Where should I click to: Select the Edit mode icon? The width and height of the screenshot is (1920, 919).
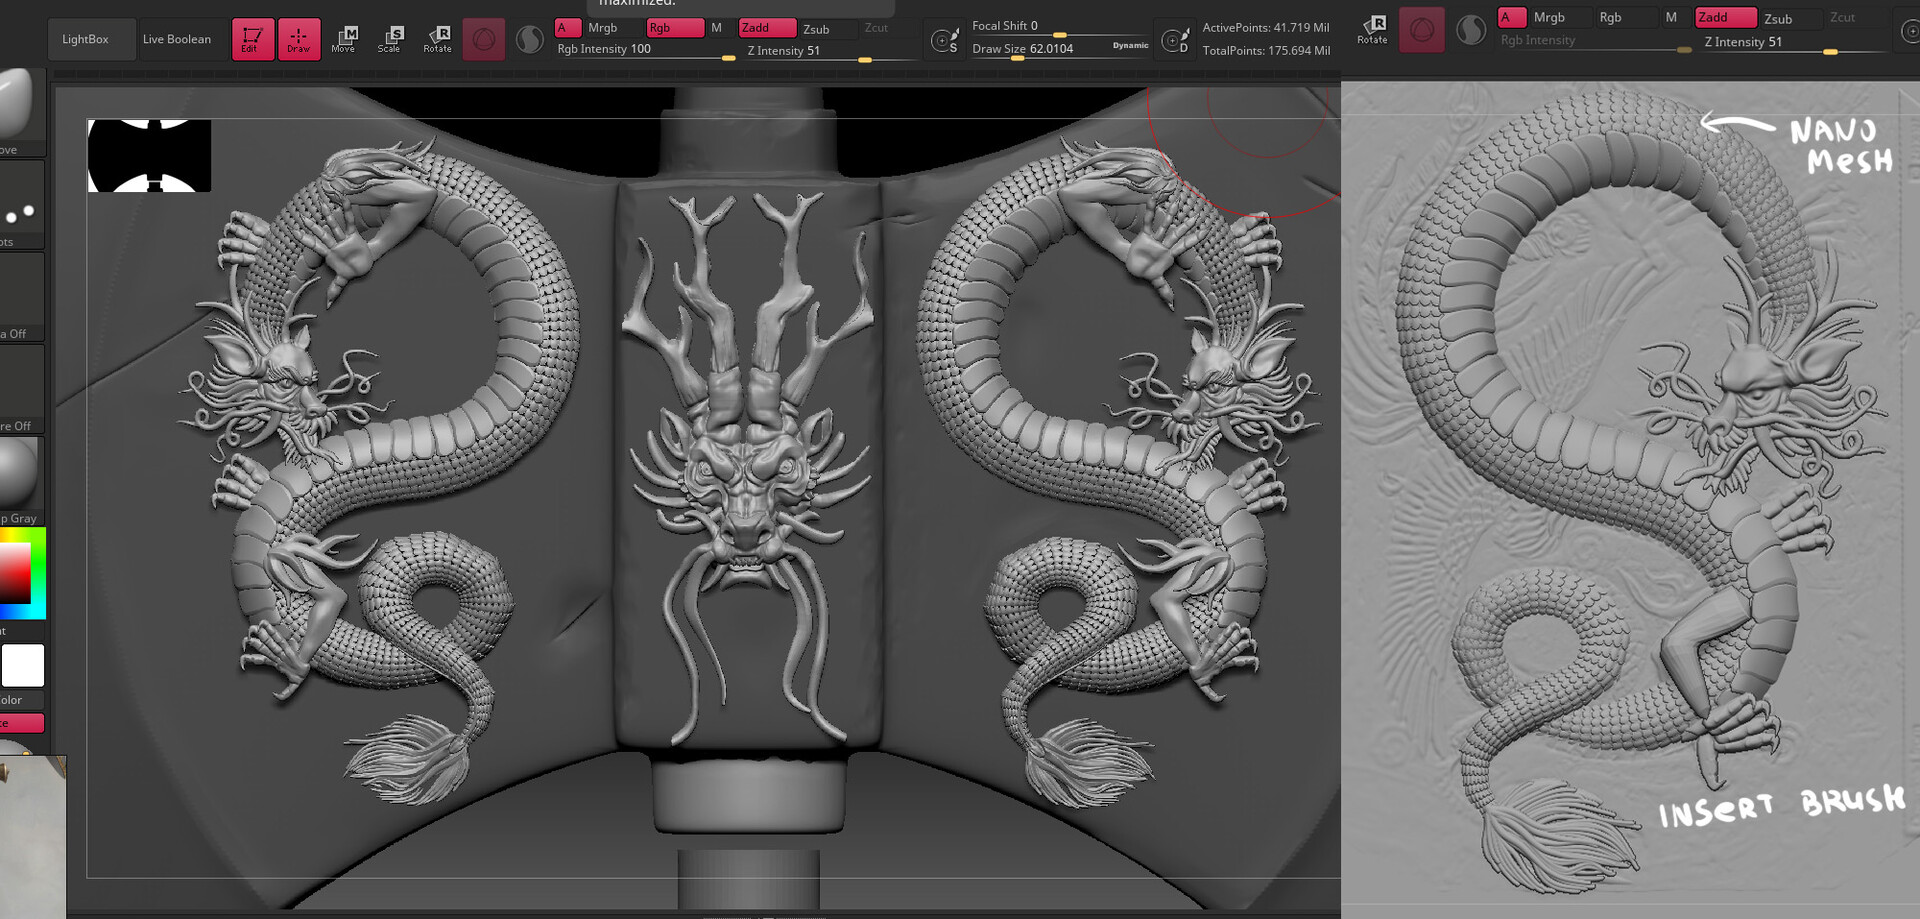253,38
